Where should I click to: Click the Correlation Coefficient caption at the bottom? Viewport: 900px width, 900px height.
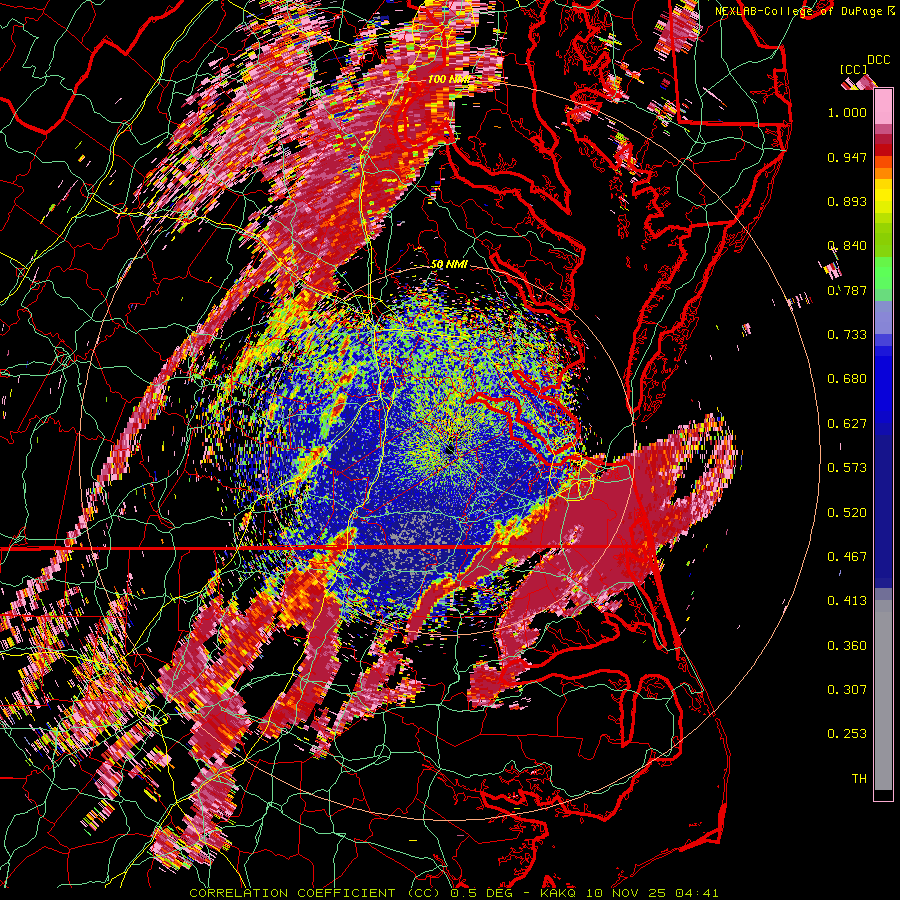click(x=453, y=893)
